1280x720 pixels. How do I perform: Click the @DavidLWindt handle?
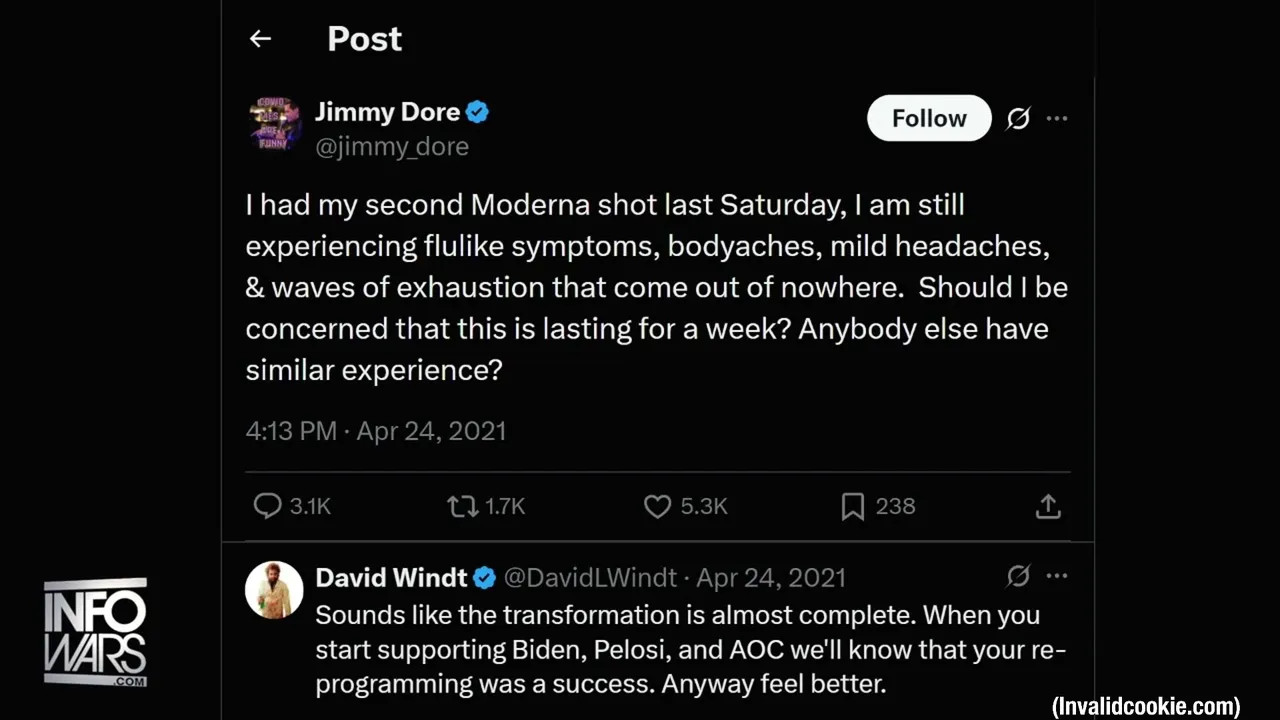pos(590,578)
